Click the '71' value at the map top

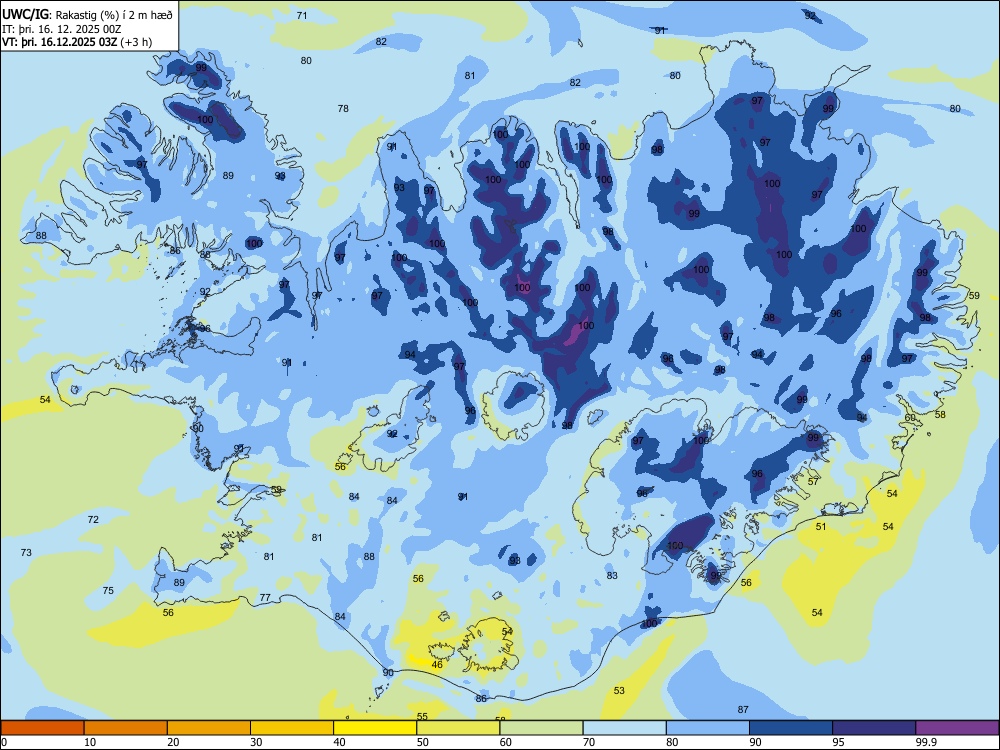tap(302, 15)
